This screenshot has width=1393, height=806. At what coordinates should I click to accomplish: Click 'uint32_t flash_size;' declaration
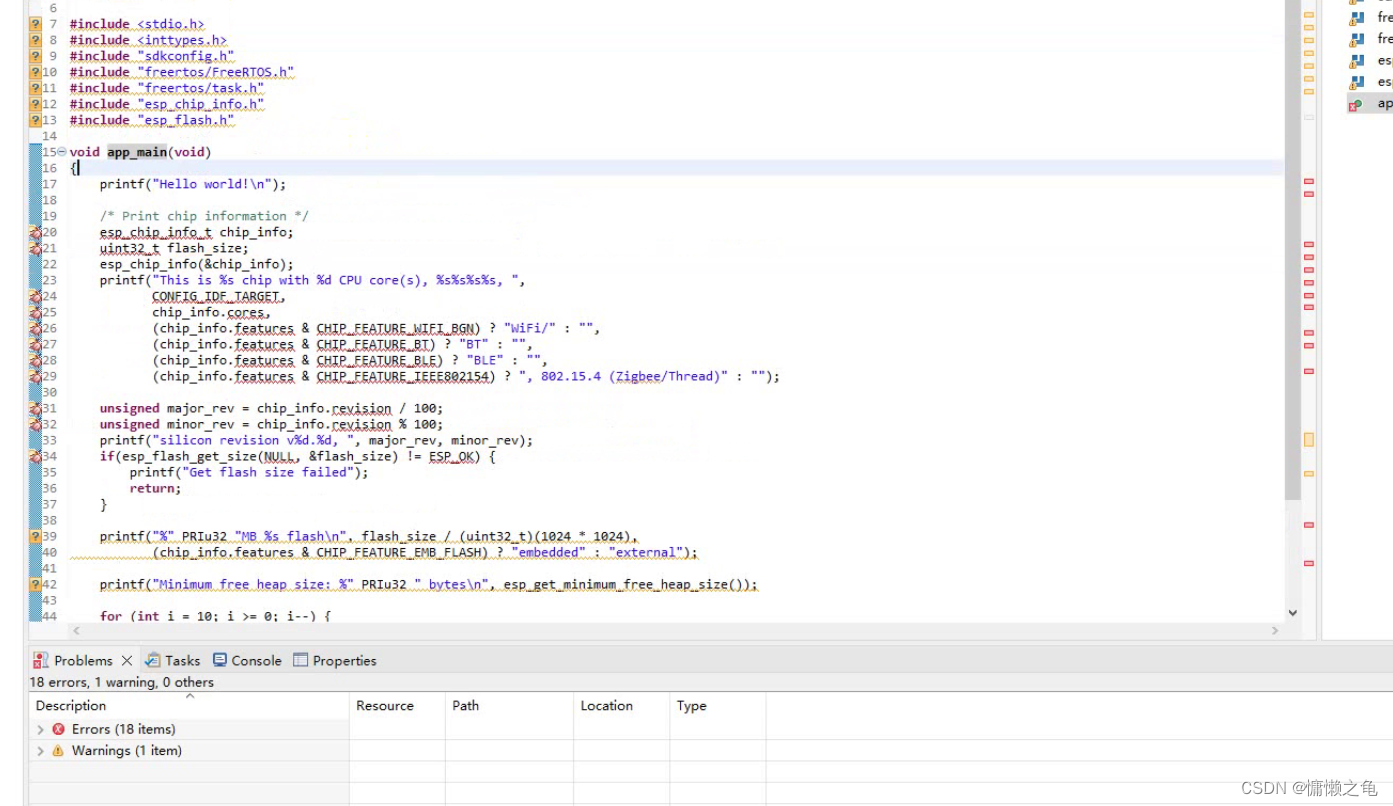[174, 248]
